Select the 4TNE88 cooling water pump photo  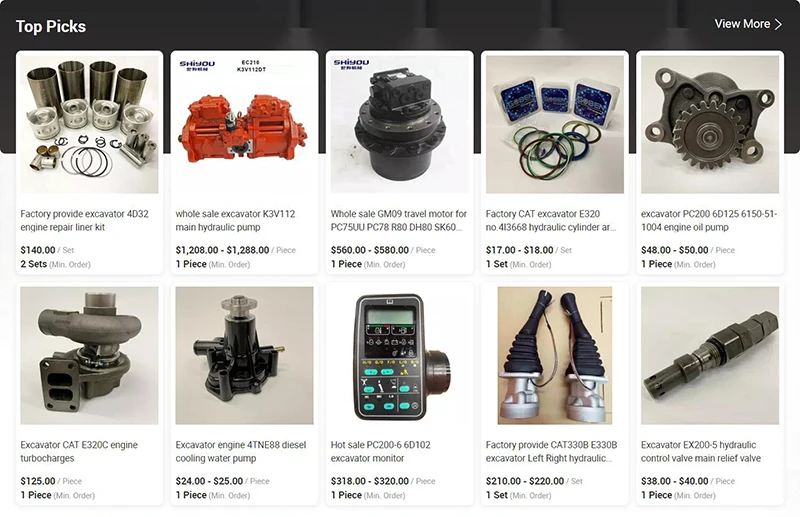click(244, 355)
